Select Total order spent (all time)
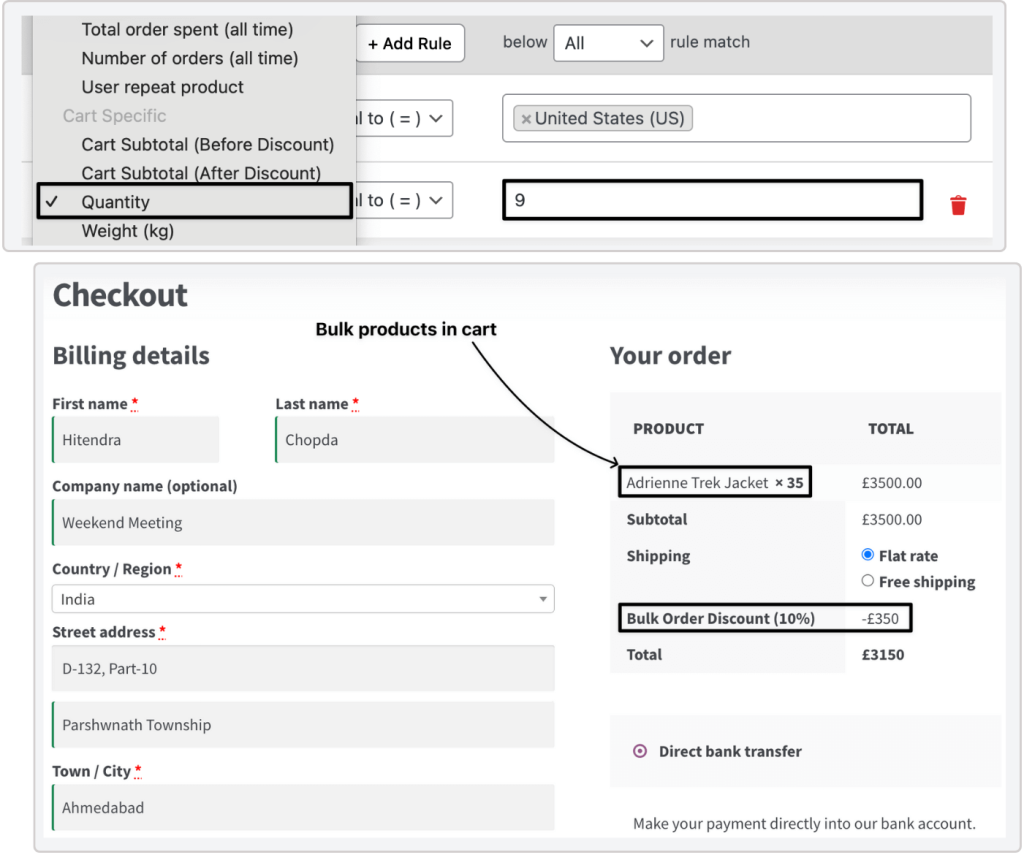 pyautogui.click(x=187, y=30)
